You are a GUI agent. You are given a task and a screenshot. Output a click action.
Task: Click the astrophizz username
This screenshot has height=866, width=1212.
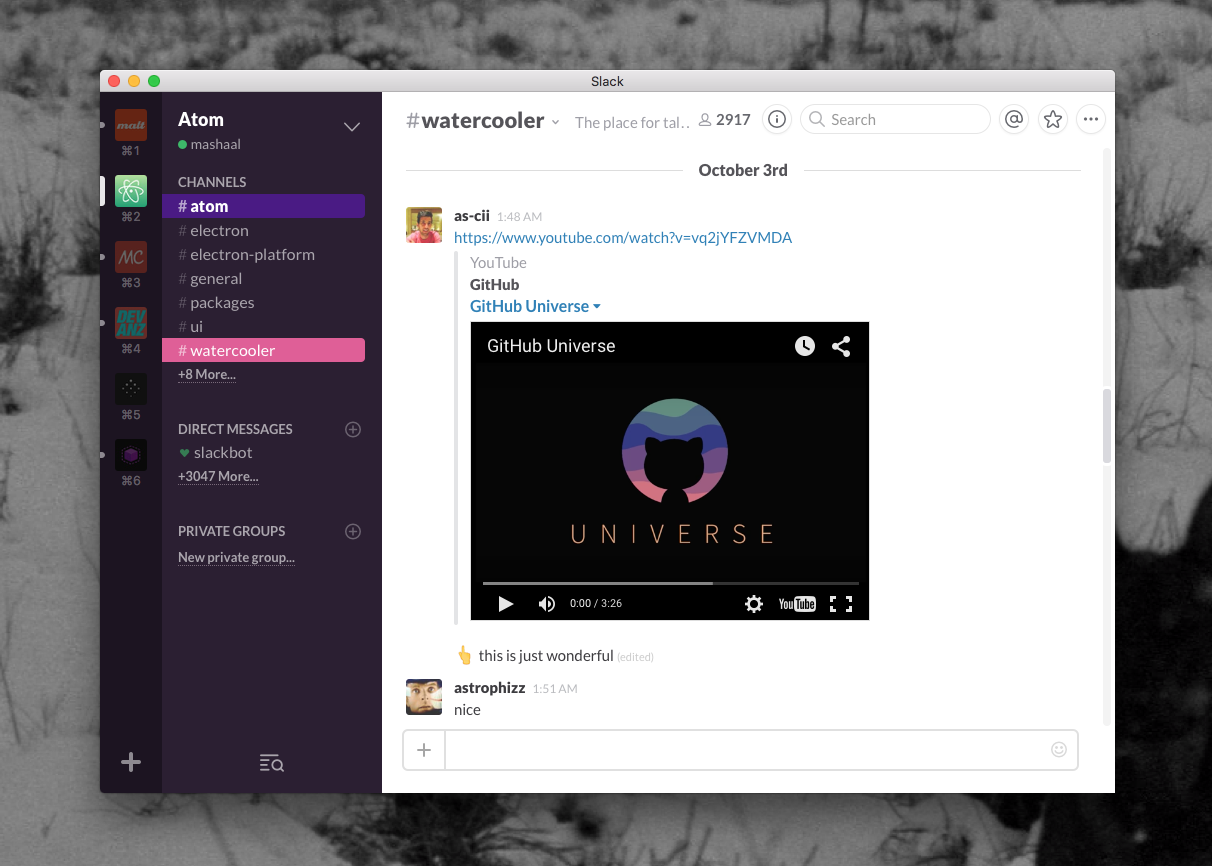pyautogui.click(x=490, y=688)
